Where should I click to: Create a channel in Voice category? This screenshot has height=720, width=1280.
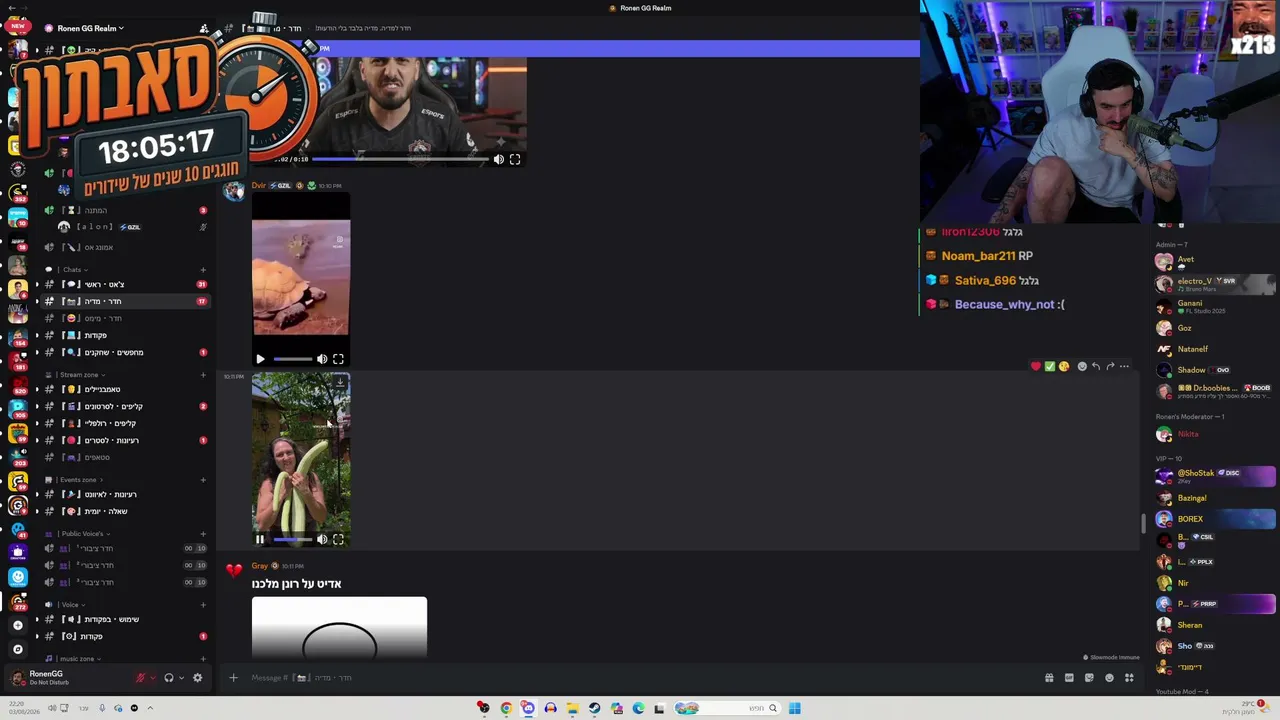(x=203, y=605)
